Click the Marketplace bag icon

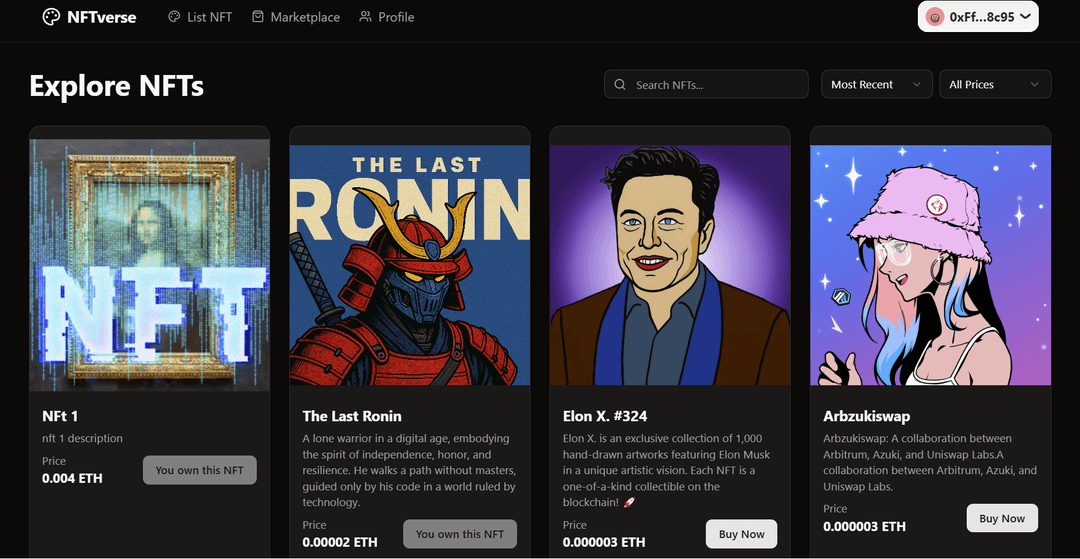(x=258, y=17)
